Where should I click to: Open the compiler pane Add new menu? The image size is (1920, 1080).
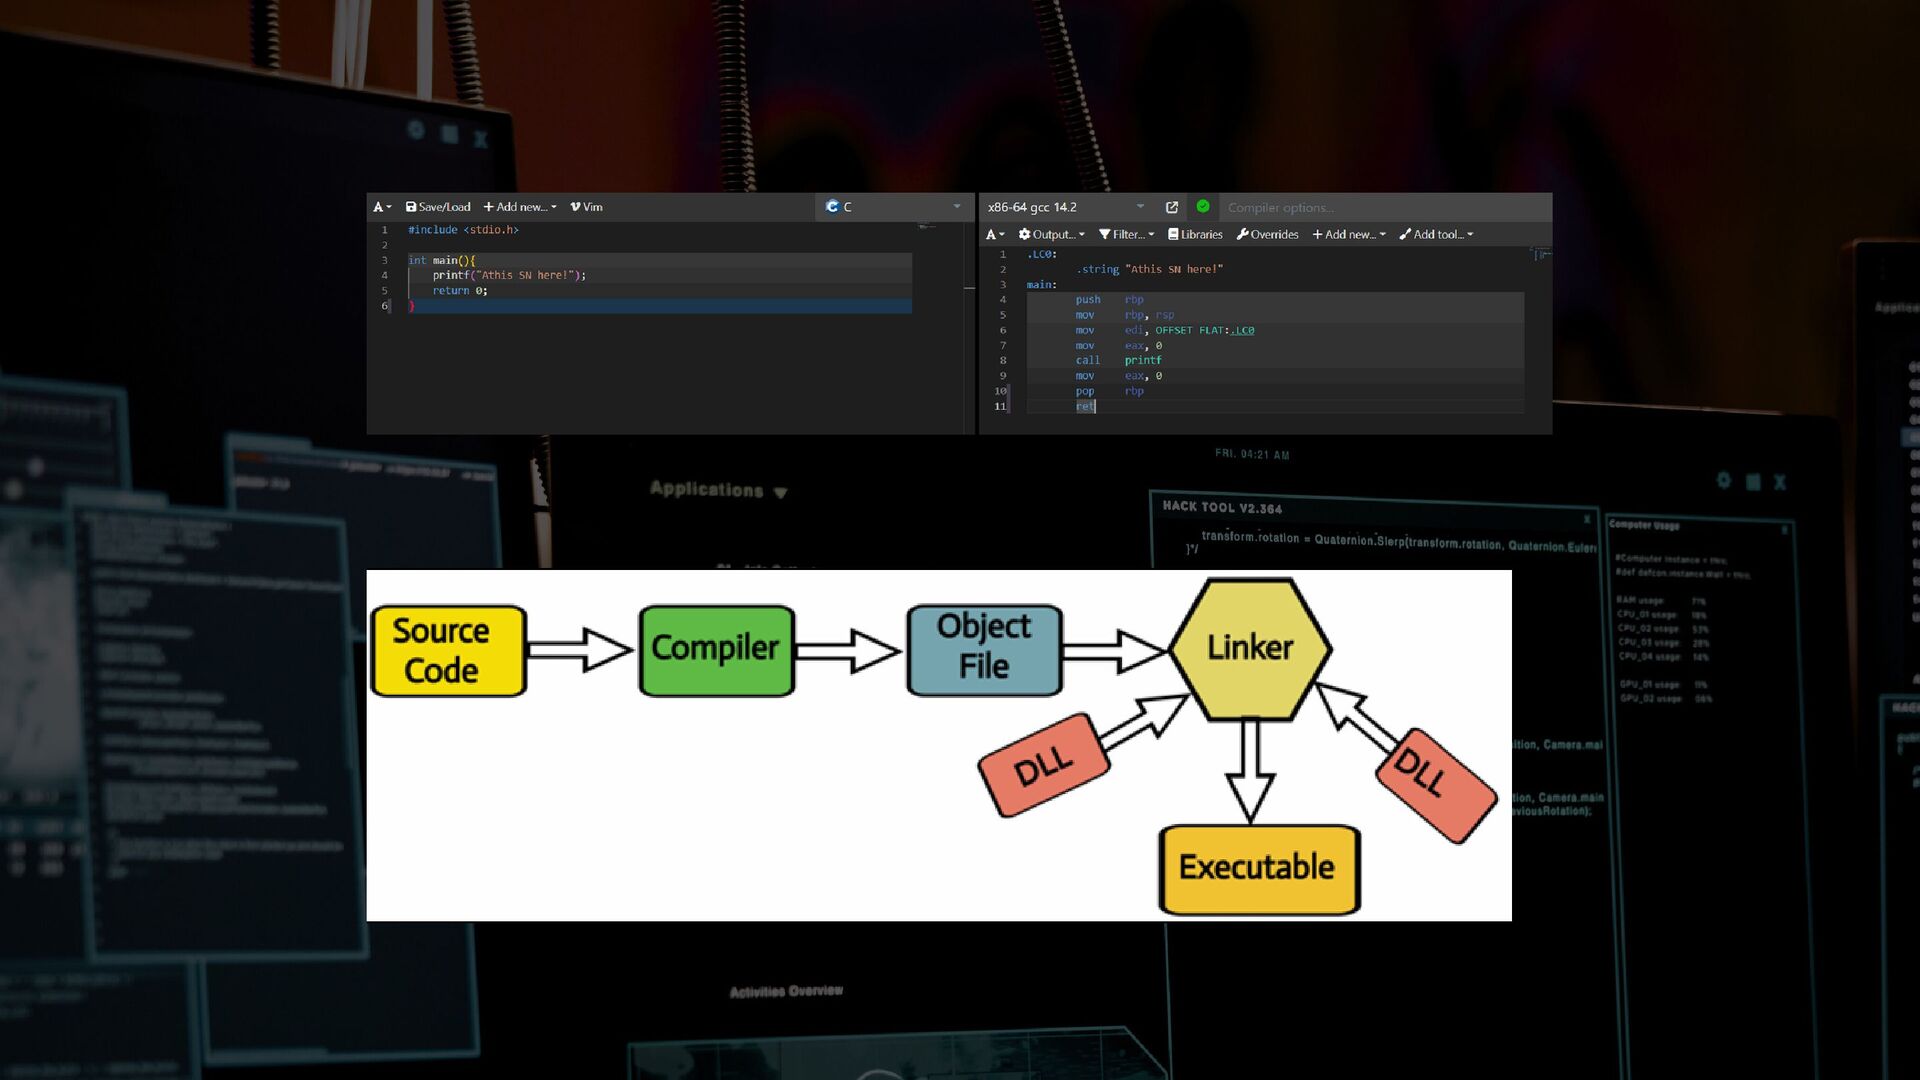(x=1349, y=234)
